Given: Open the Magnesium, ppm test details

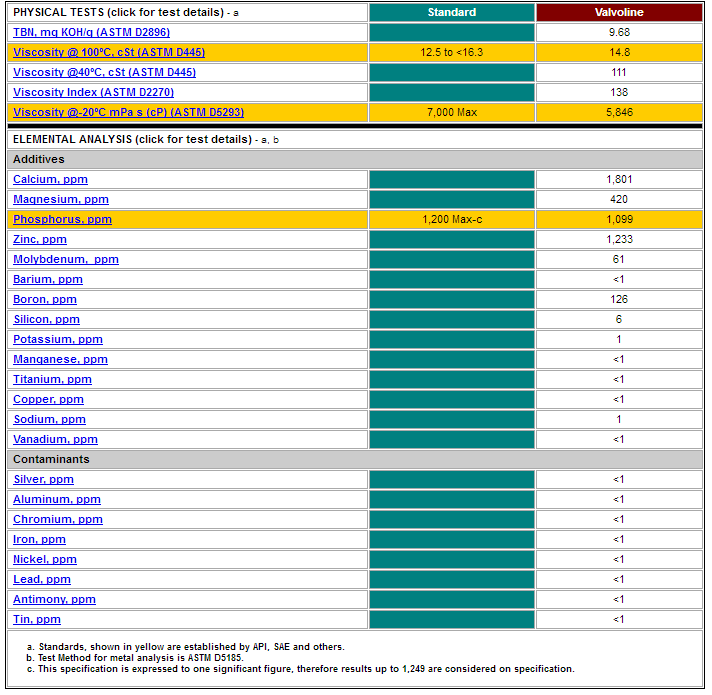Looking at the screenshot, I should pyautogui.click(x=61, y=199).
